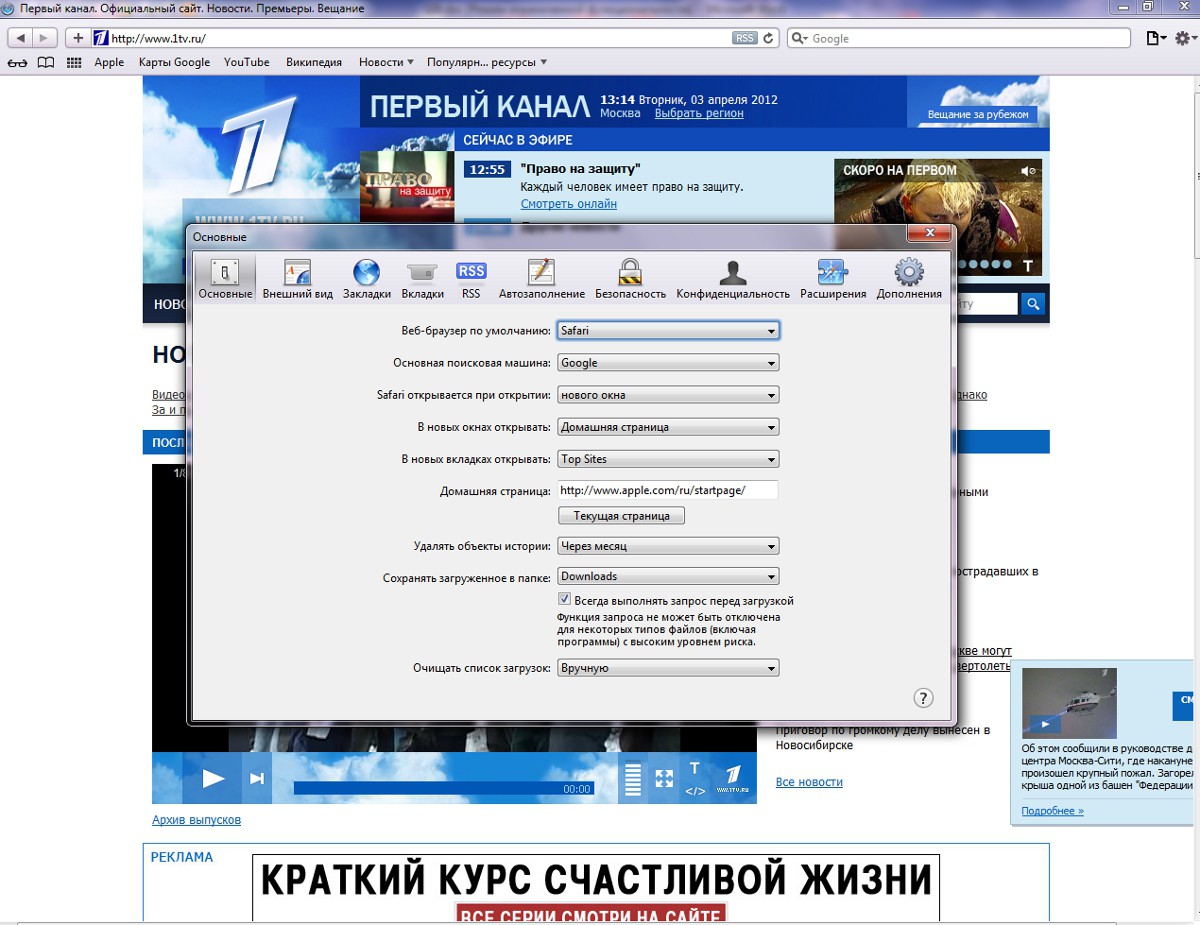Open the 'Новости' bookmarks bar menu
Screen dimensions: 1200x925
coord(386,62)
